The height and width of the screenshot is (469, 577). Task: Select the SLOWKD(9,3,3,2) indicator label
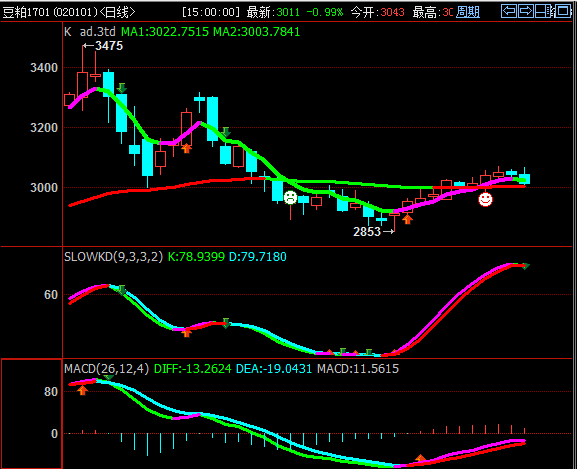click(113, 256)
